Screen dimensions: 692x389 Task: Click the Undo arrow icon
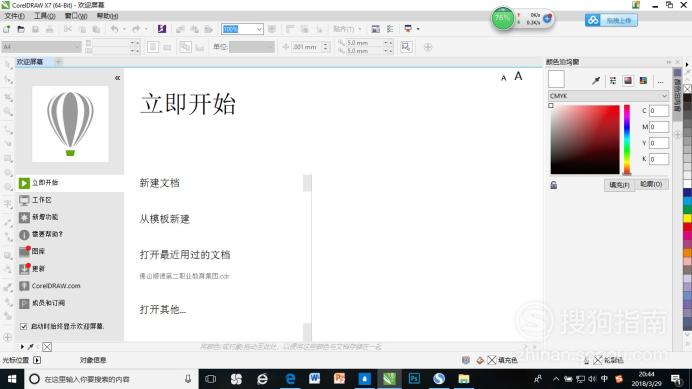[115, 29]
